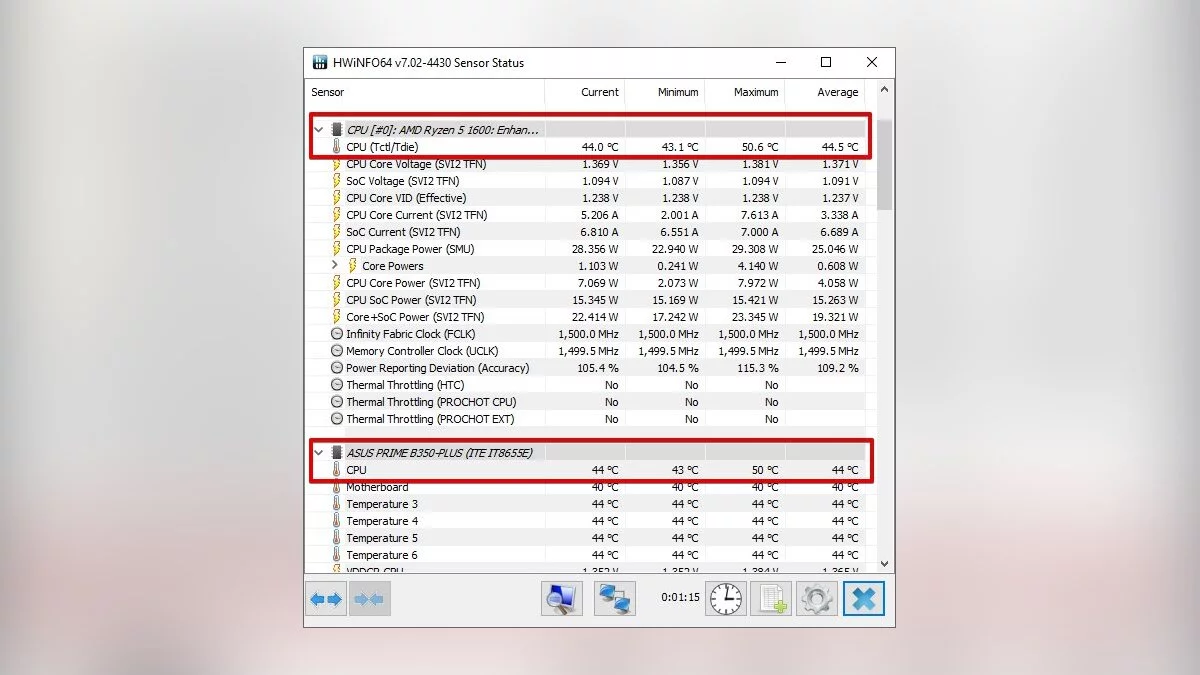Close sensors with the blue X button
This screenshot has height=675, width=1200.
[x=864, y=599]
